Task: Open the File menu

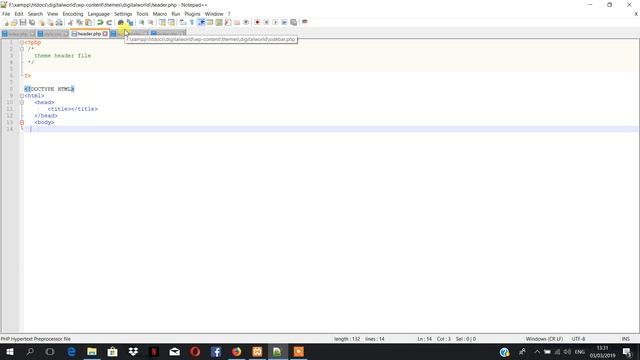Action: 6,14
